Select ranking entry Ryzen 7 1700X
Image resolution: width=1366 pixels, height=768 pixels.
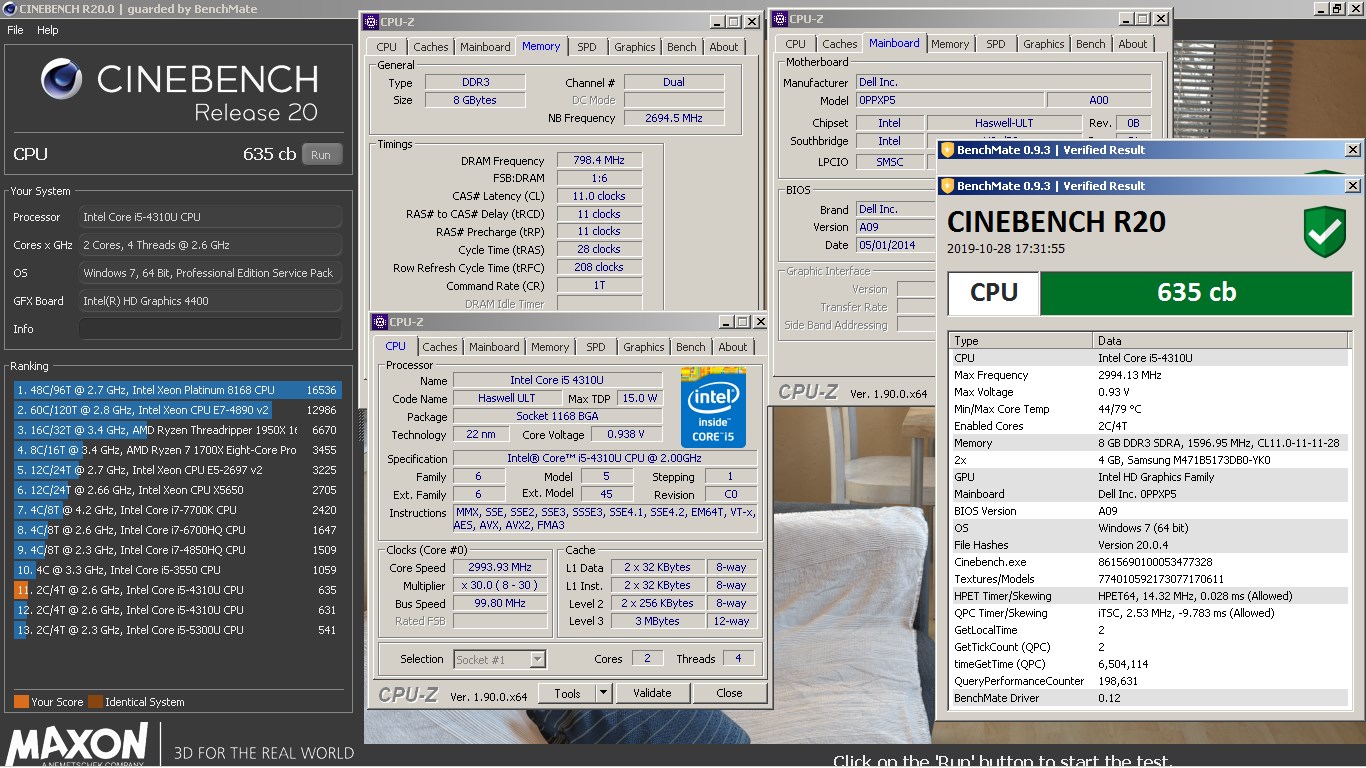coord(177,450)
